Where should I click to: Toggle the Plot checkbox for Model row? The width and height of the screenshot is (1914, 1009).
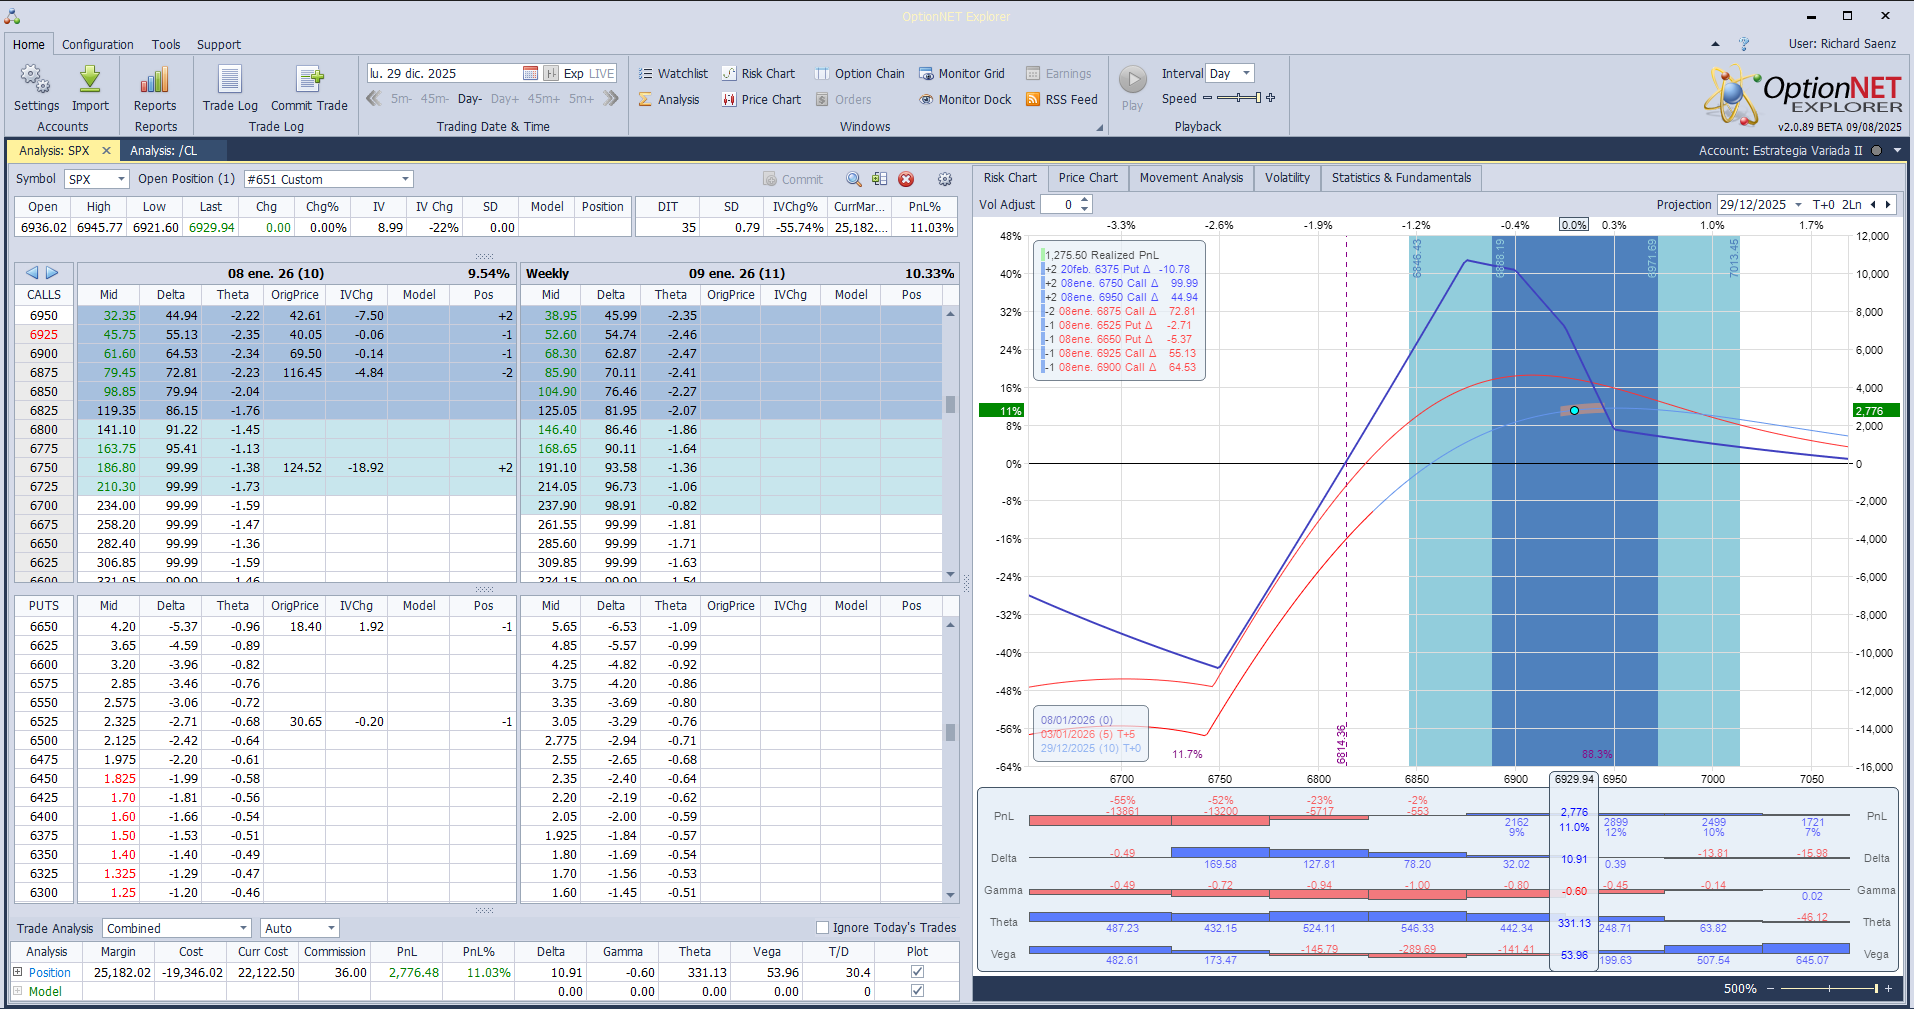(x=917, y=991)
